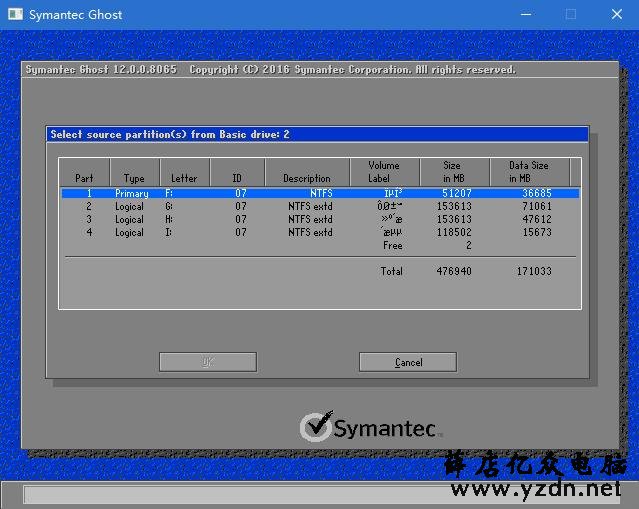The height and width of the screenshot is (509, 639).
Task: Click 'NTFS' description in F: row
Action: coord(321,193)
